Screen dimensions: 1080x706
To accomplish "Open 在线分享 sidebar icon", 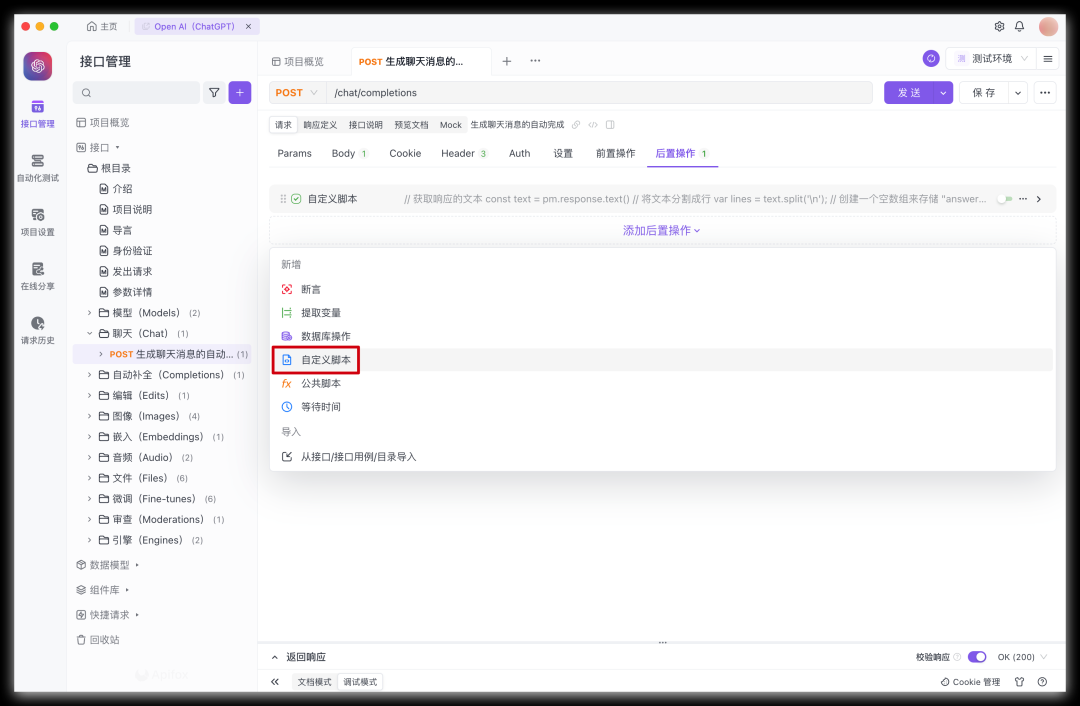I will (x=38, y=275).
